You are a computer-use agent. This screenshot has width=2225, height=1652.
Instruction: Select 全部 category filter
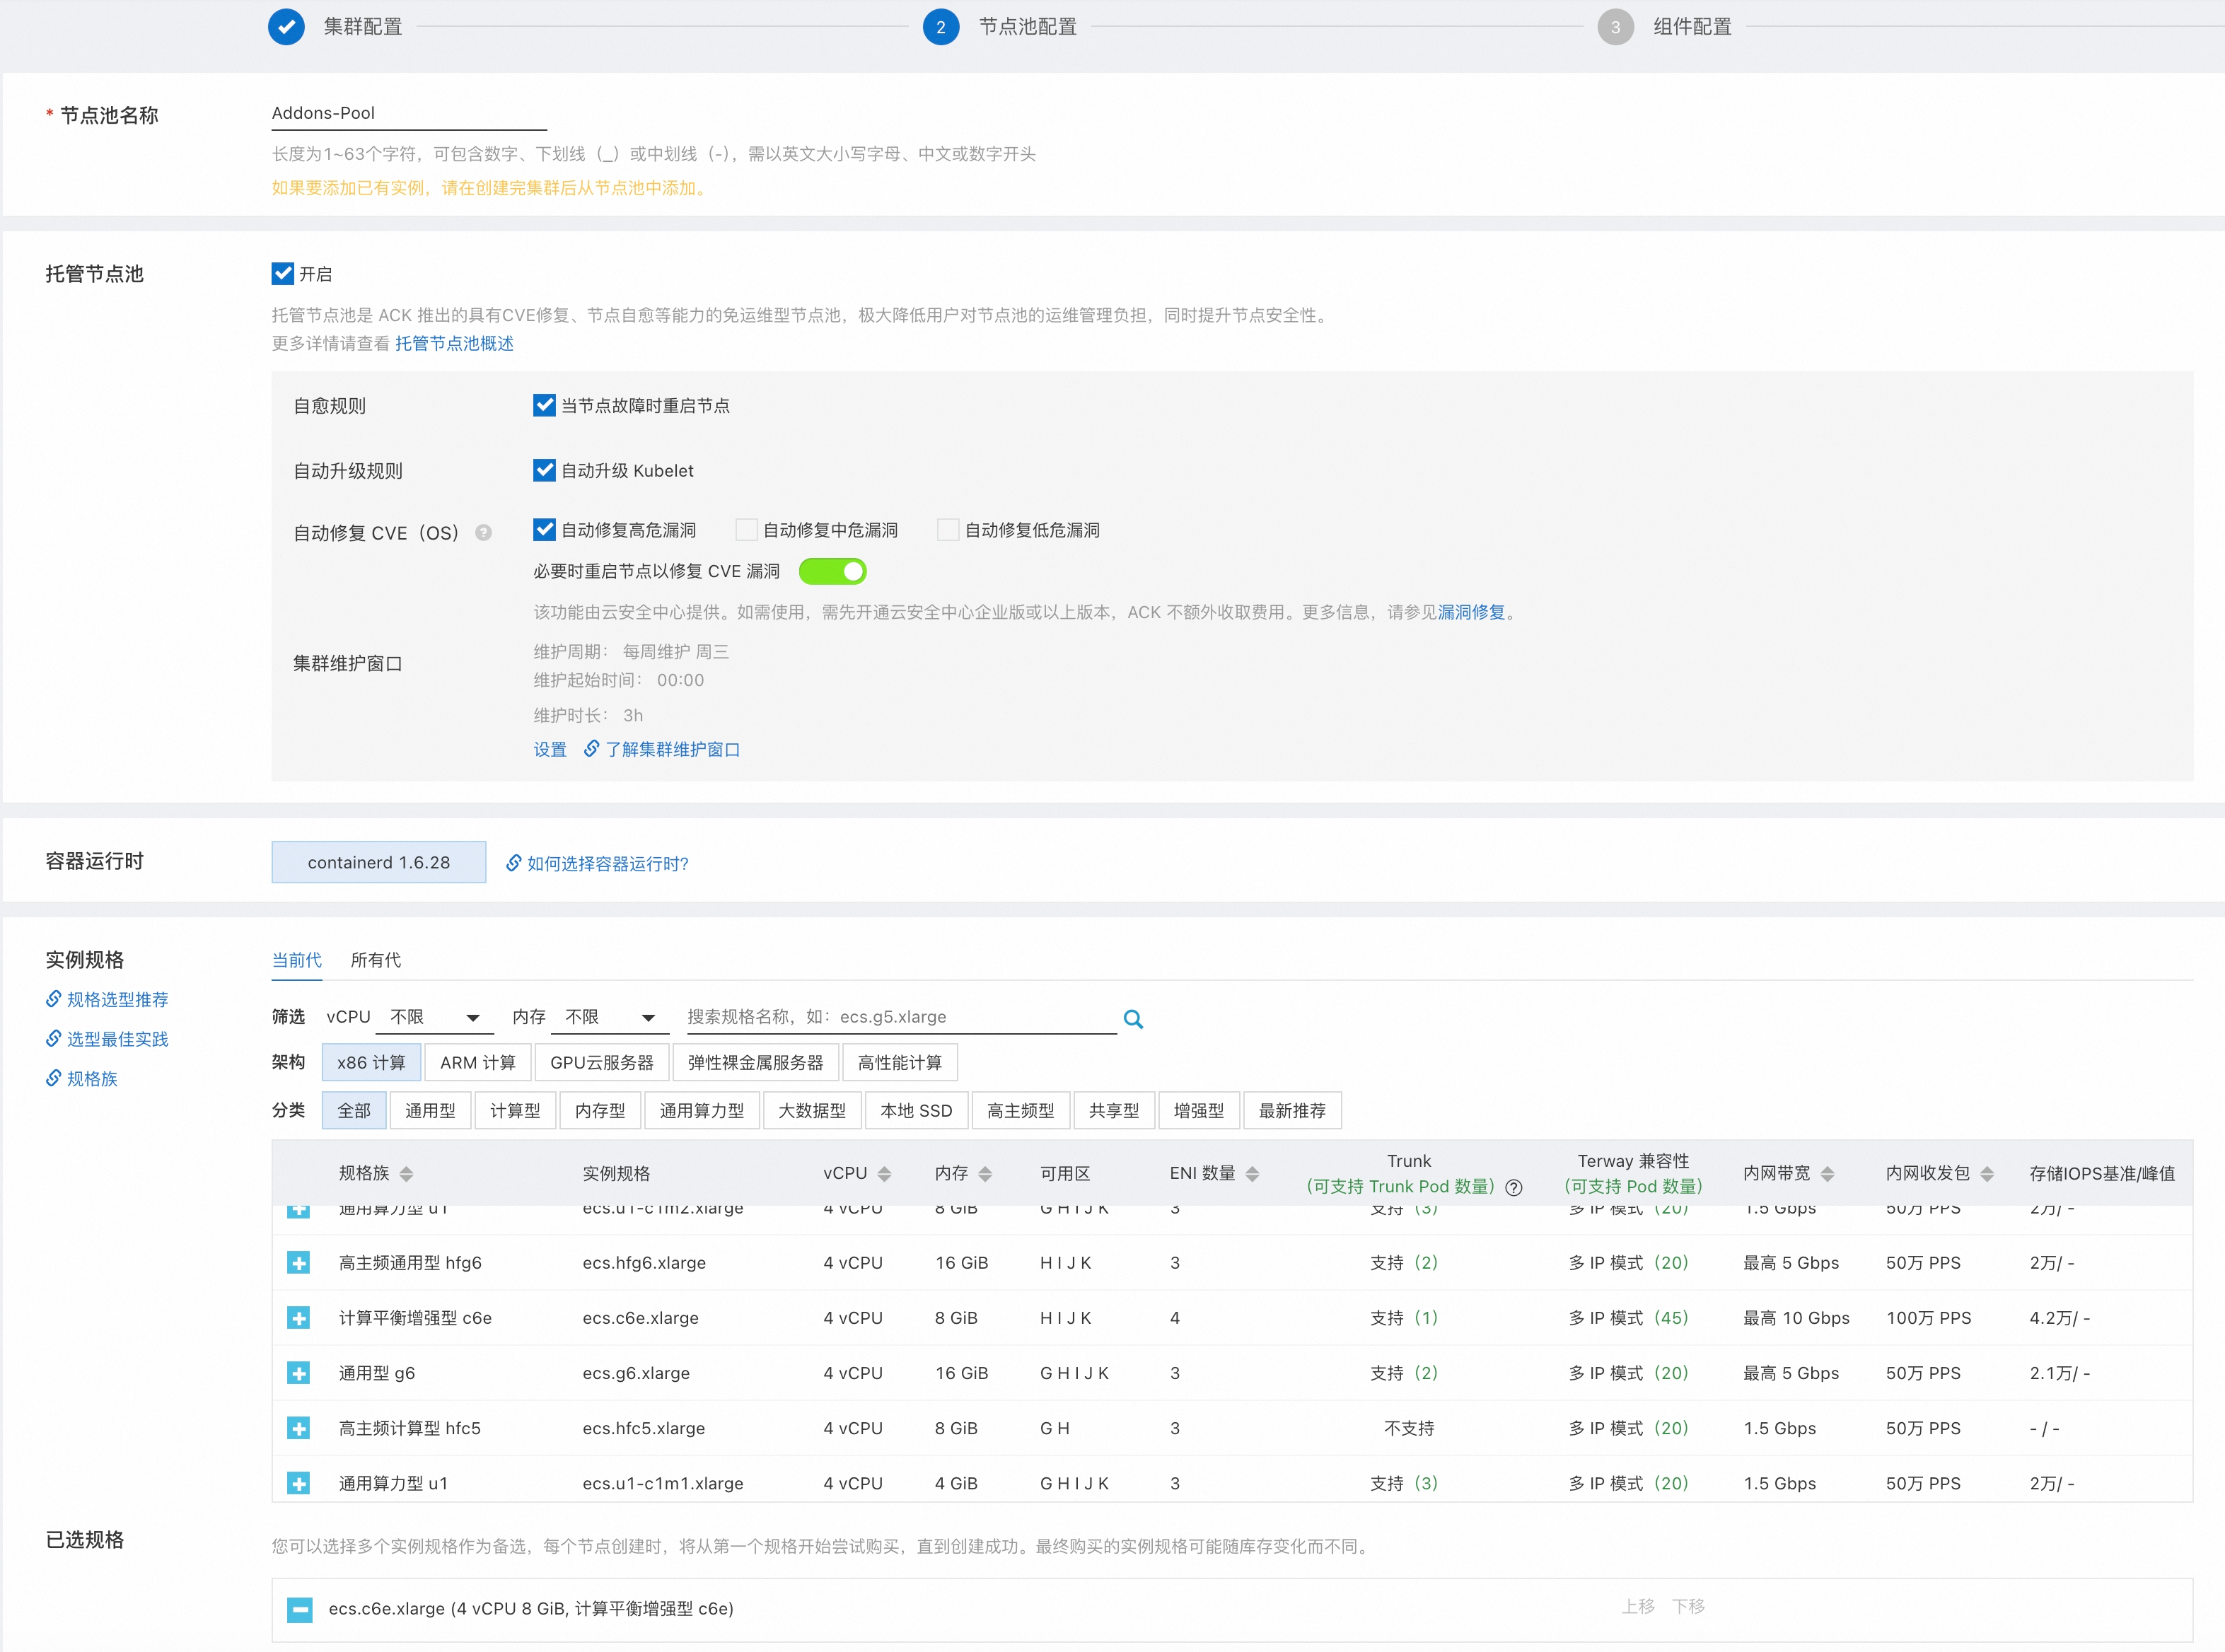(x=354, y=1110)
